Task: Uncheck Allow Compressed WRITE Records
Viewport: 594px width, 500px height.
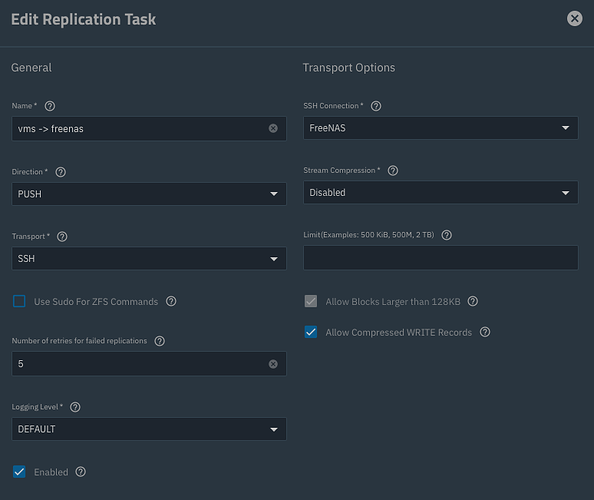Action: point(311,332)
